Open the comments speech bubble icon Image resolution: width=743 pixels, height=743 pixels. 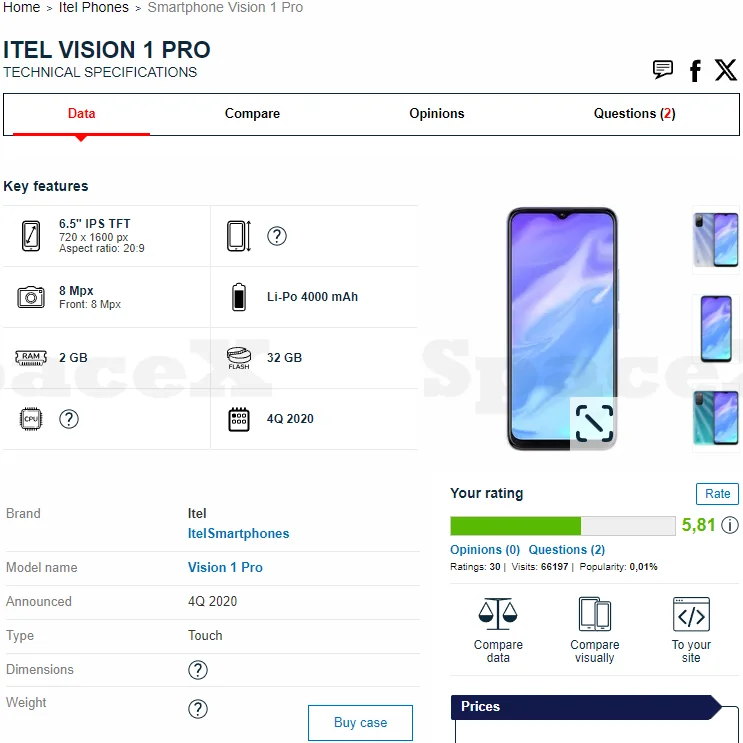(662, 70)
